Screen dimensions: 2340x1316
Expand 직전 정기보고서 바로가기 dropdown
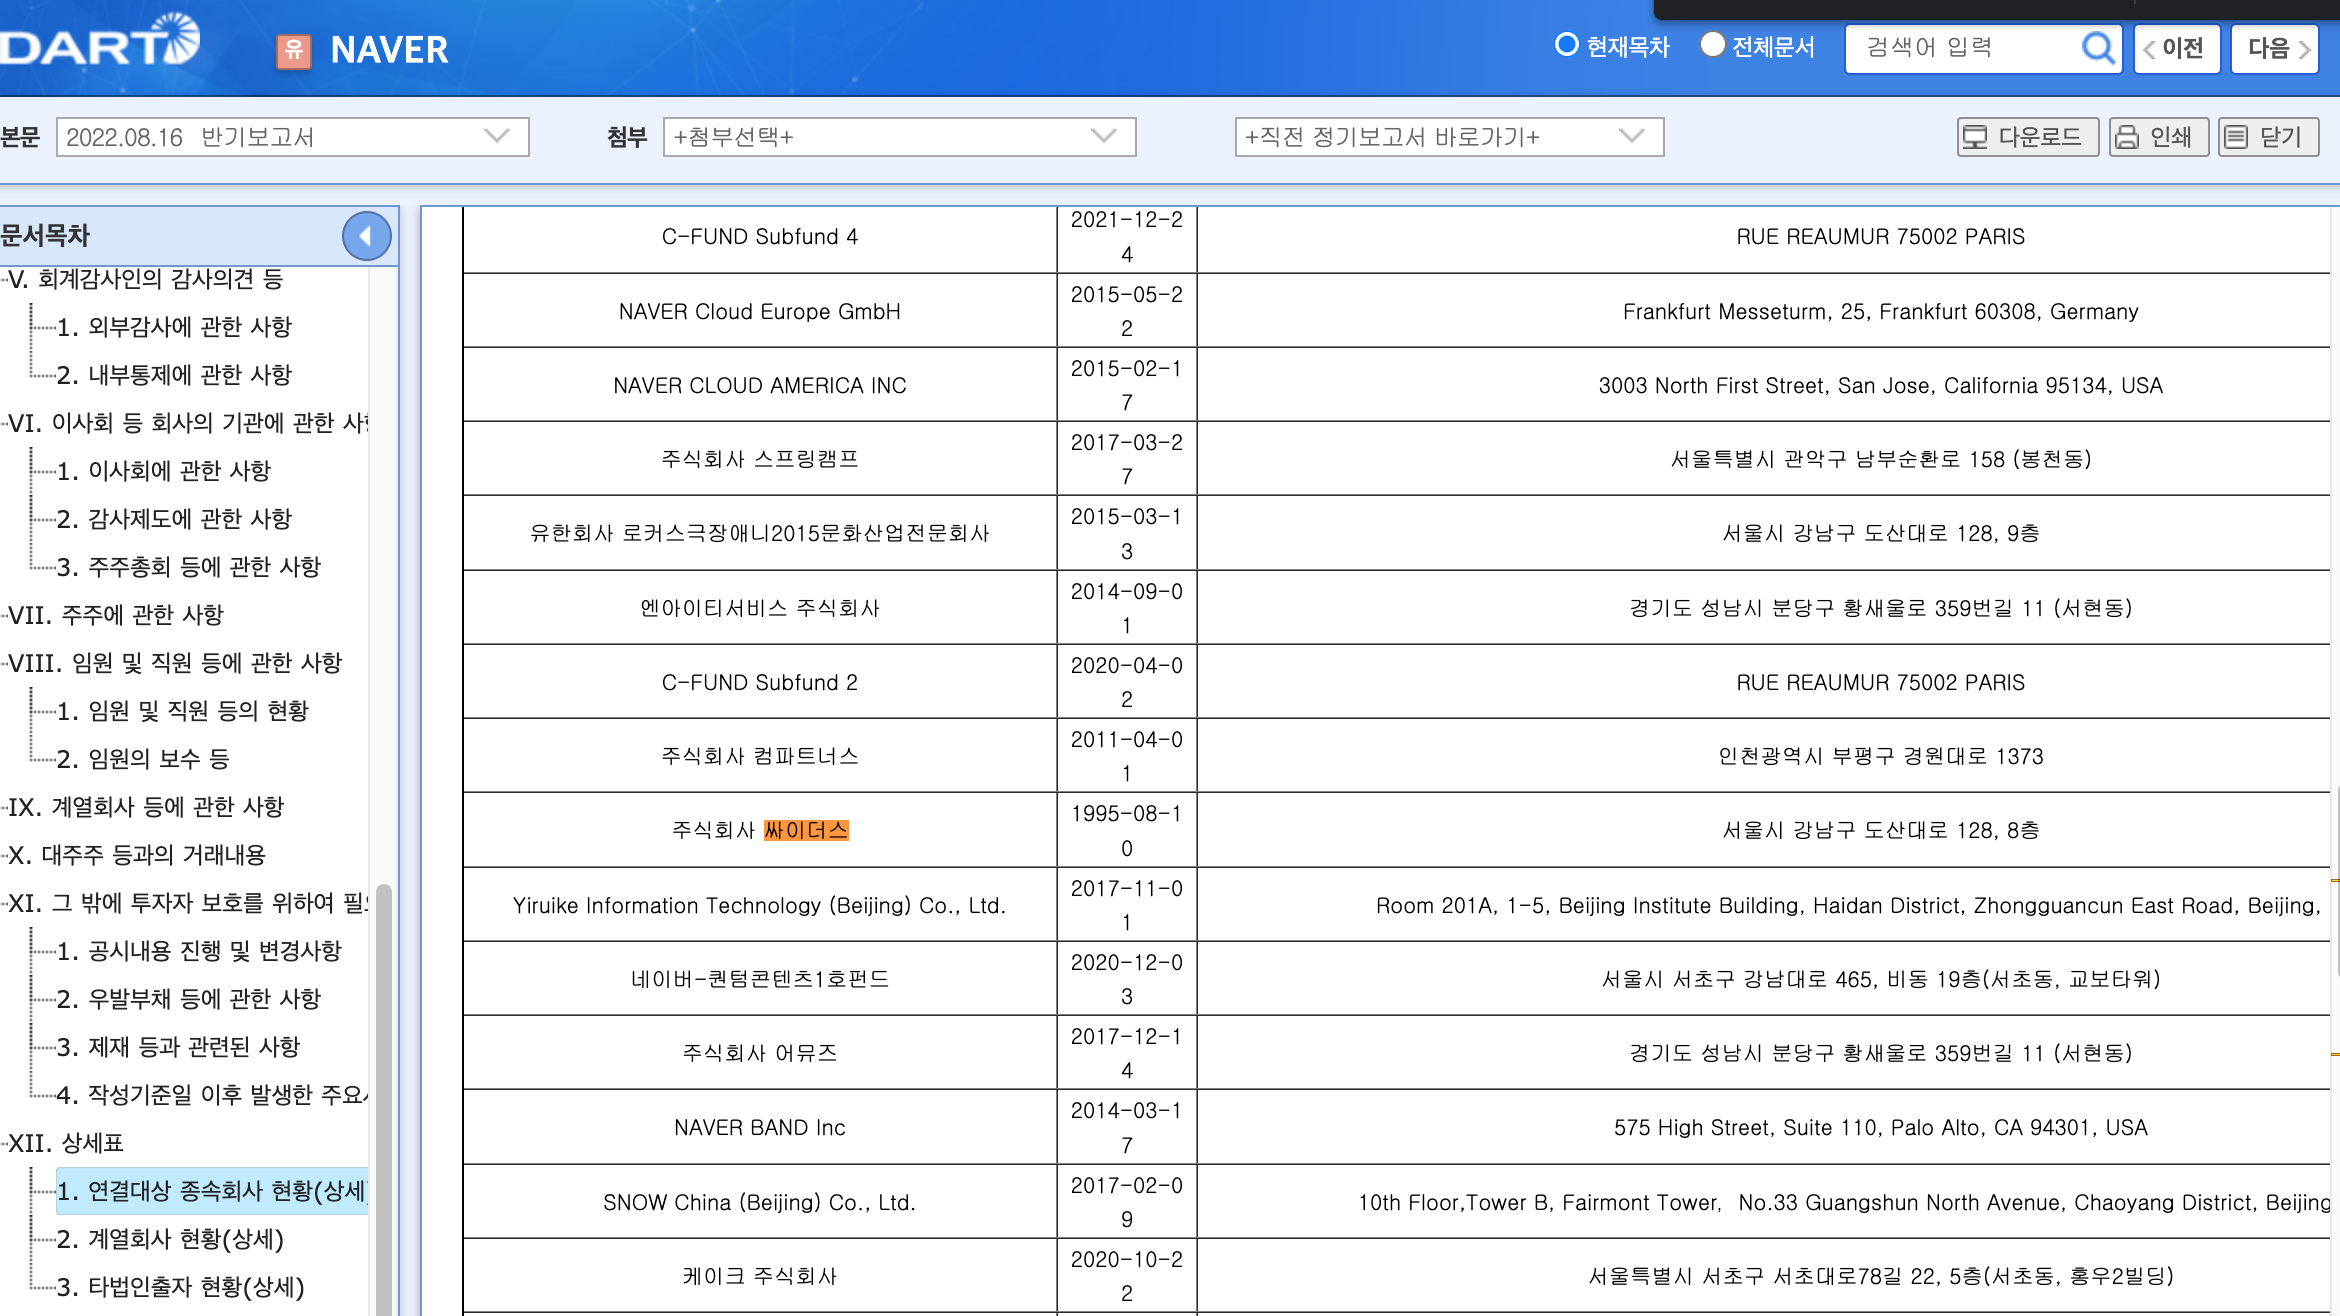(x=1448, y=137)
